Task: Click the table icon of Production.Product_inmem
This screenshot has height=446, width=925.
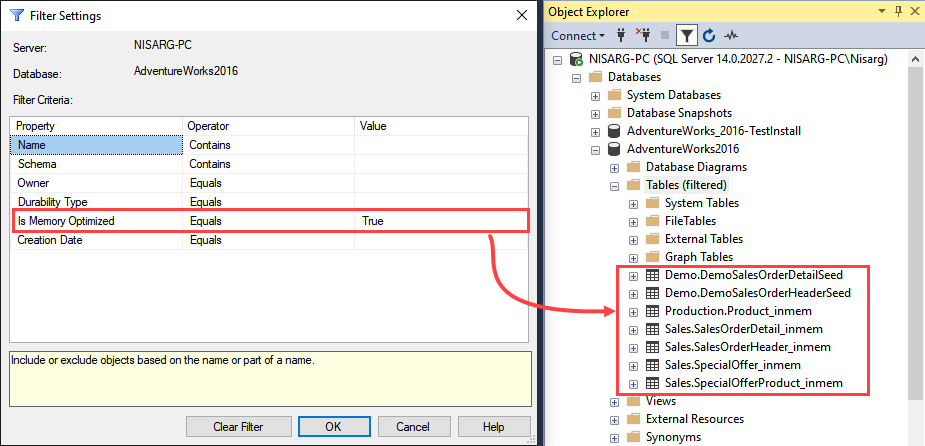Action: tap(652, 311)
